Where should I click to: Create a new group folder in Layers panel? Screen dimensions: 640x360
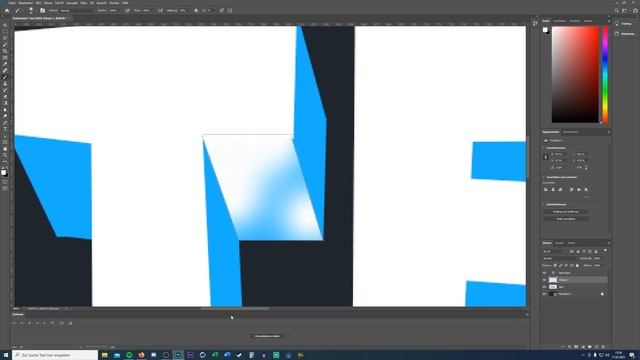(589, 347)
